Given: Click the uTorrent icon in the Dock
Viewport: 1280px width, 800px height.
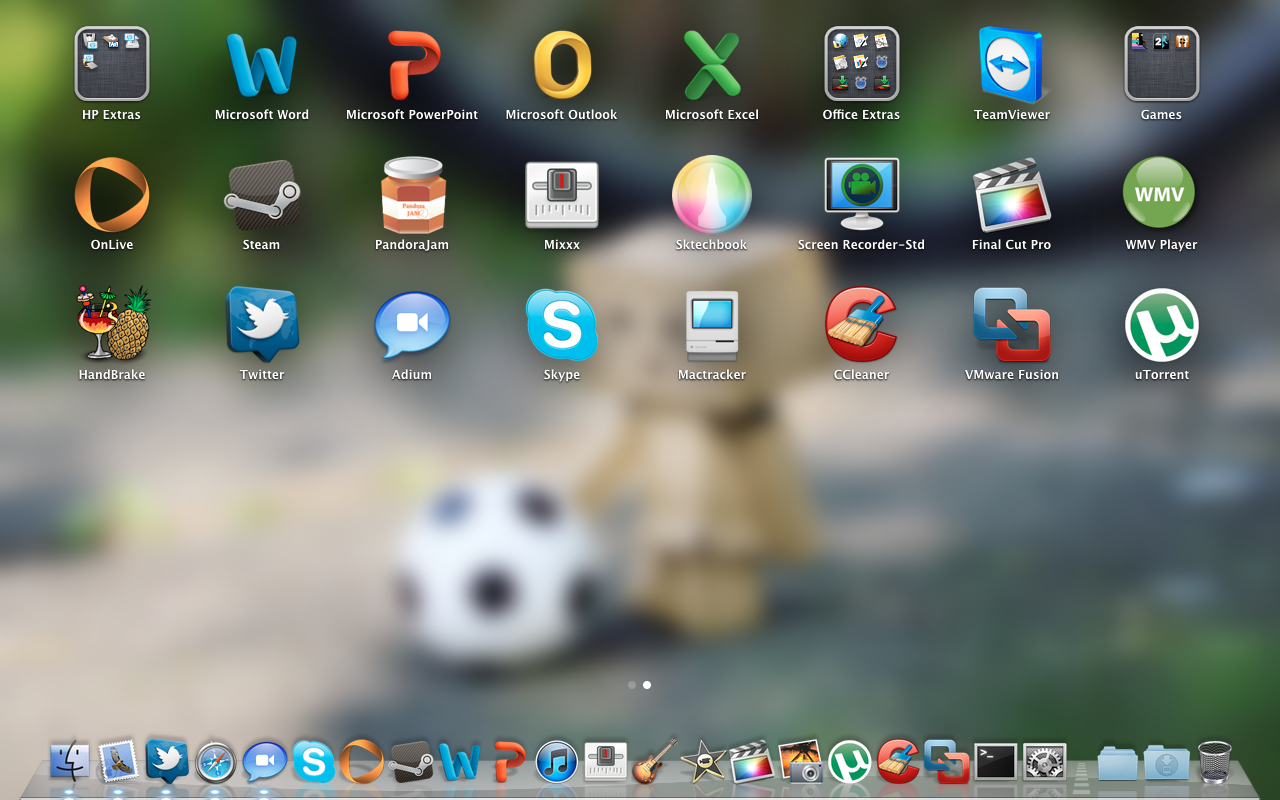Looking at the screenshot, I should 850,762.
